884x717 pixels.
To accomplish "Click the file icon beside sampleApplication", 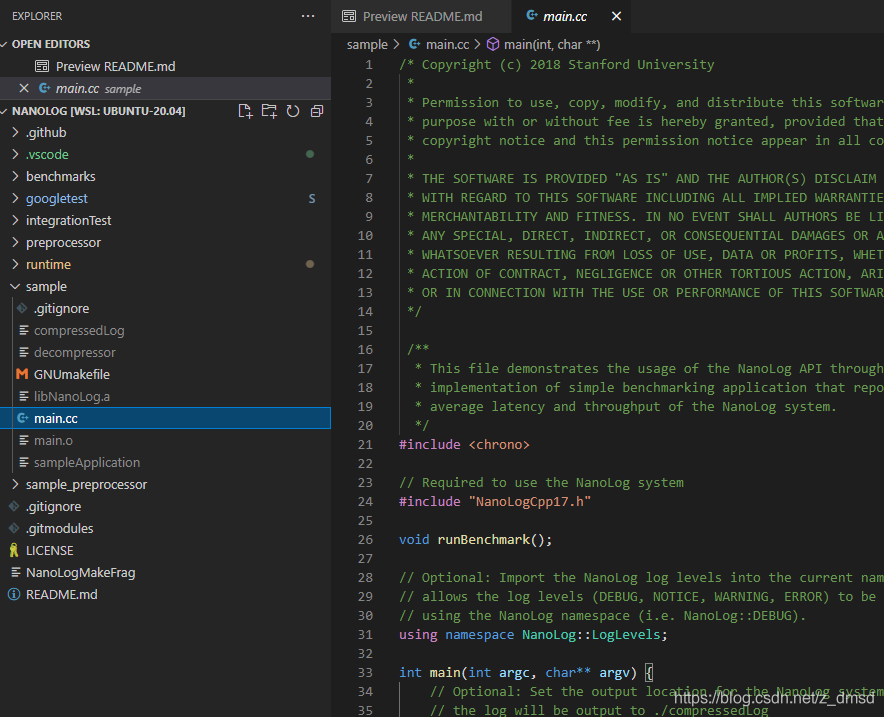I will click(x=24, y=462).
